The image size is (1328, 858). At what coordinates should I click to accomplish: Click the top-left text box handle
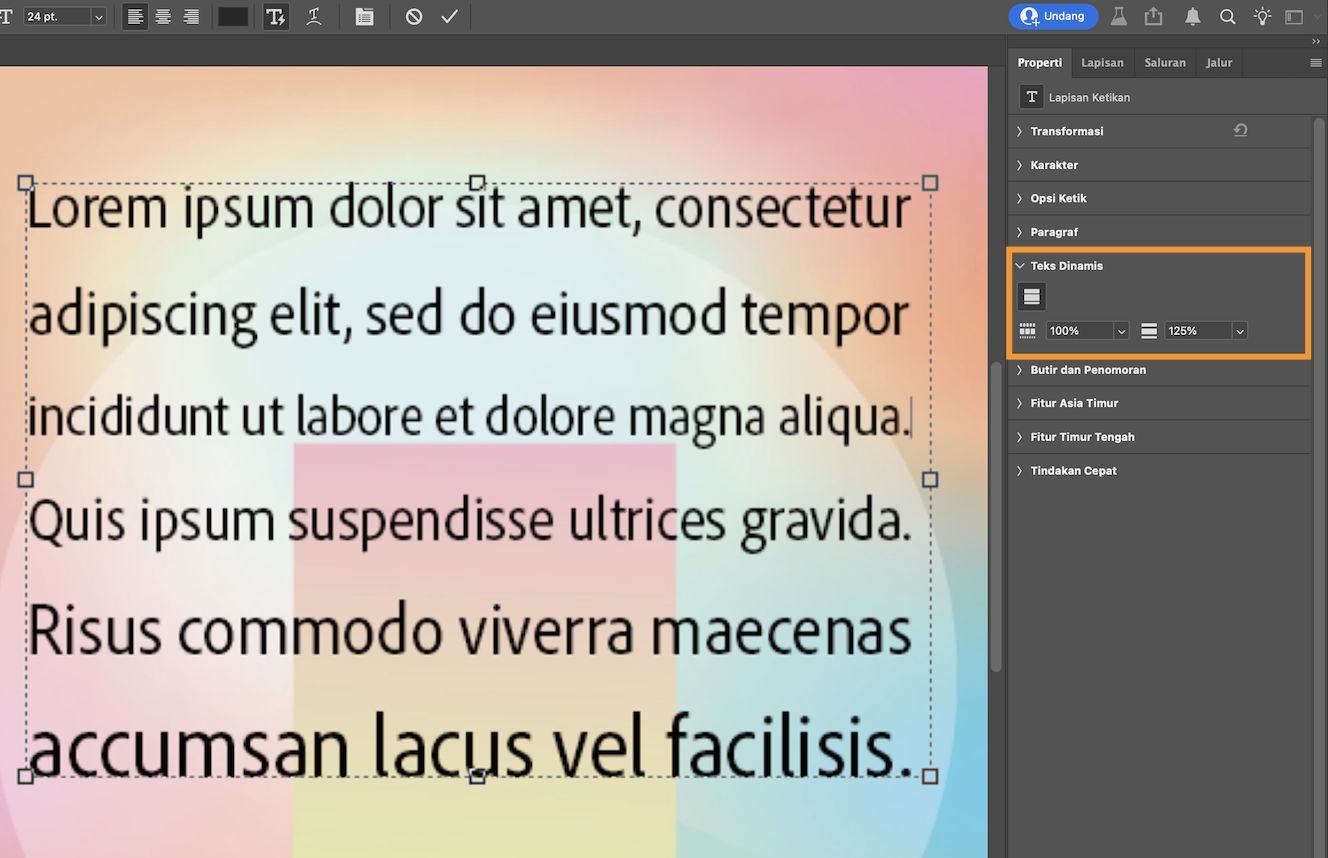pos(26,183)
